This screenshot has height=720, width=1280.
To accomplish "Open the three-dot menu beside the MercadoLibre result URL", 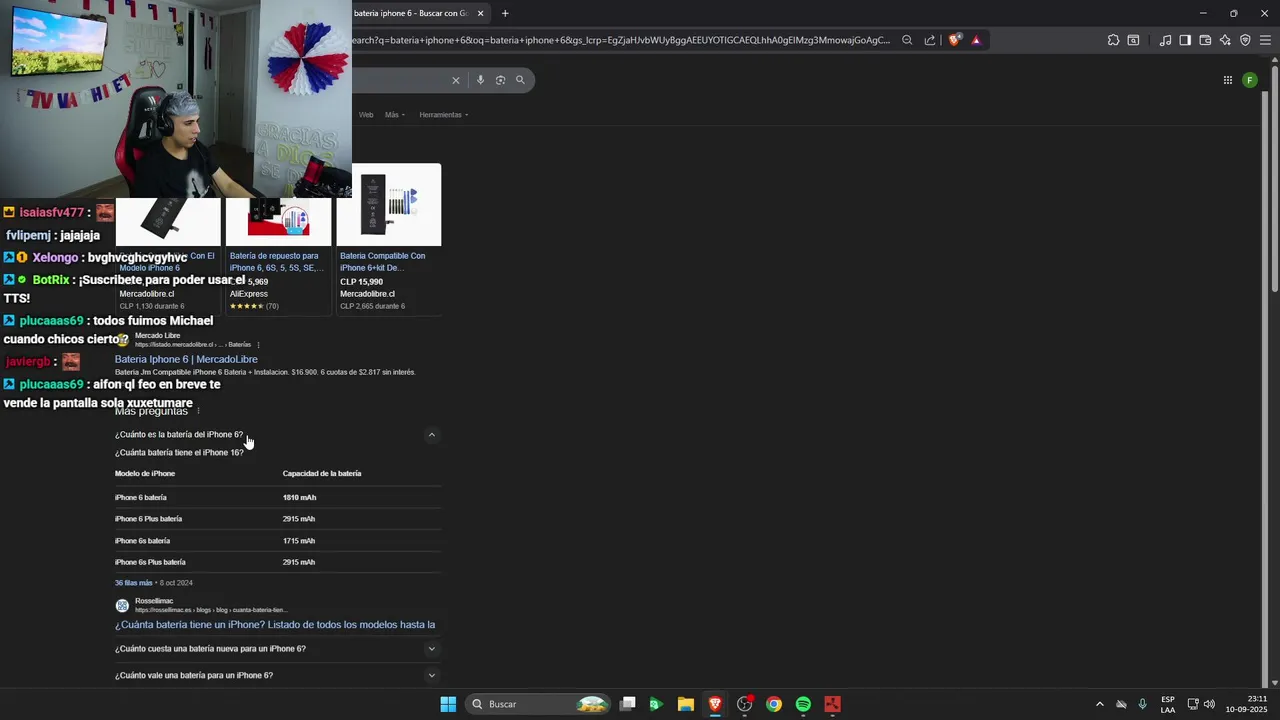I will [258, 345].
